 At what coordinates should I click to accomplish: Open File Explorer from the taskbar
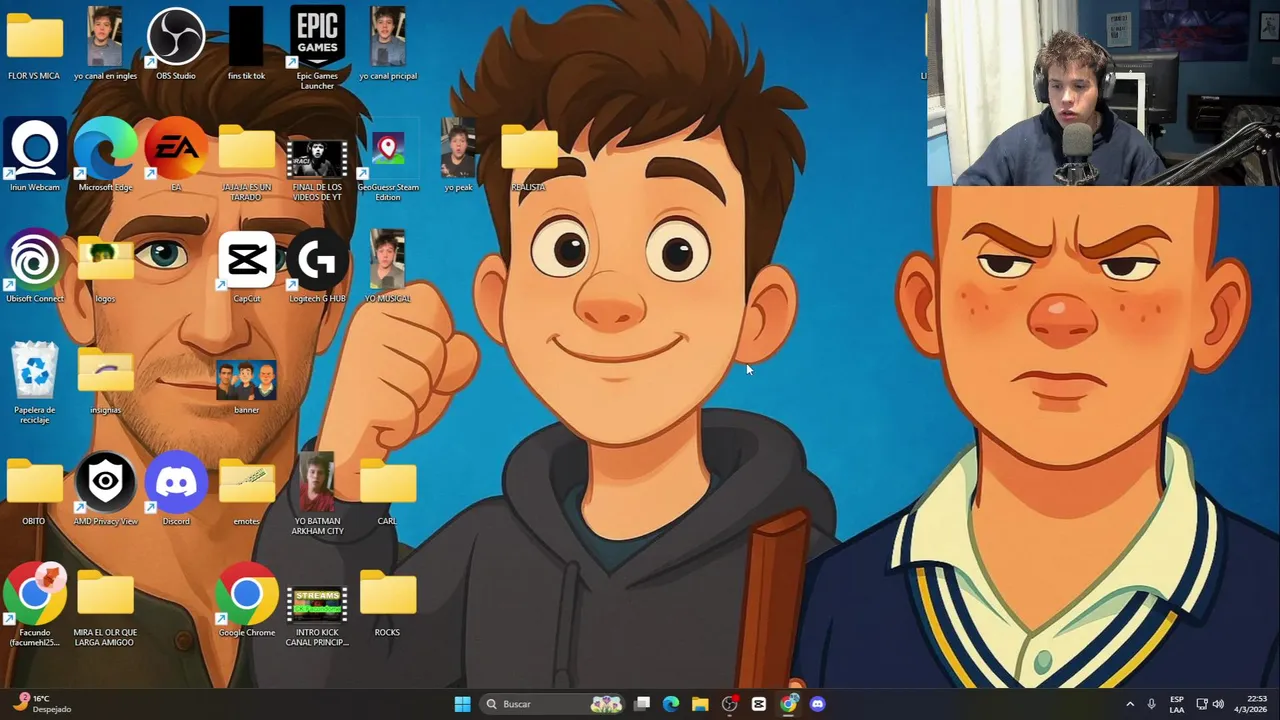[700, 704]
